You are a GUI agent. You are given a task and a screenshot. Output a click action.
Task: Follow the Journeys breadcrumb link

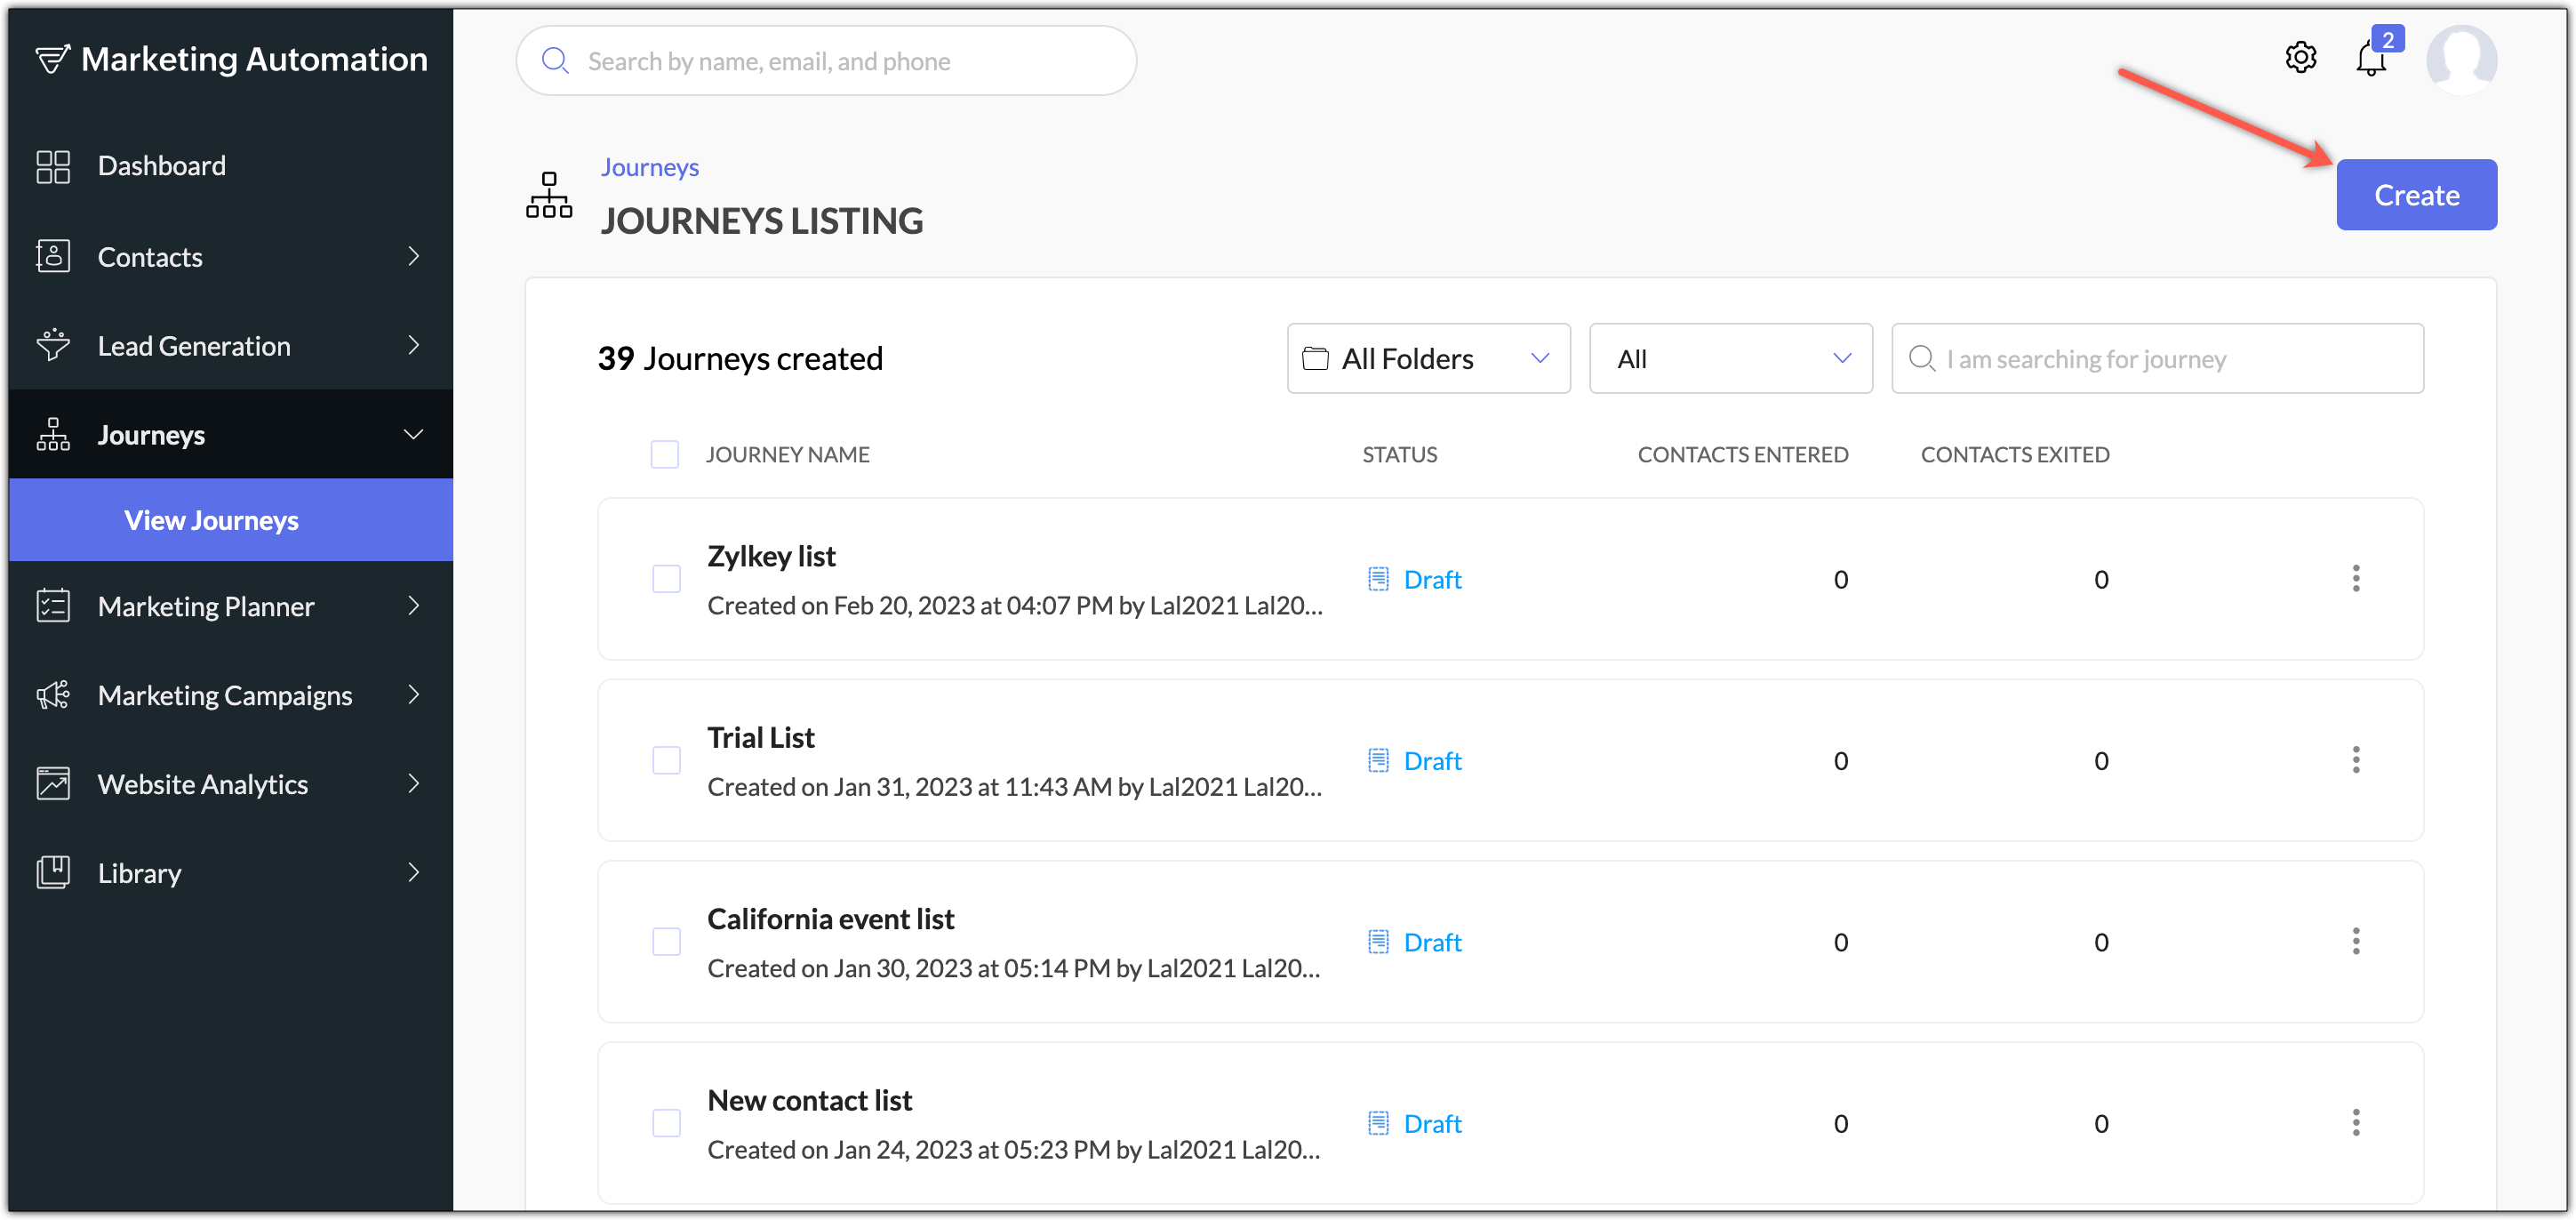point(649,167)
